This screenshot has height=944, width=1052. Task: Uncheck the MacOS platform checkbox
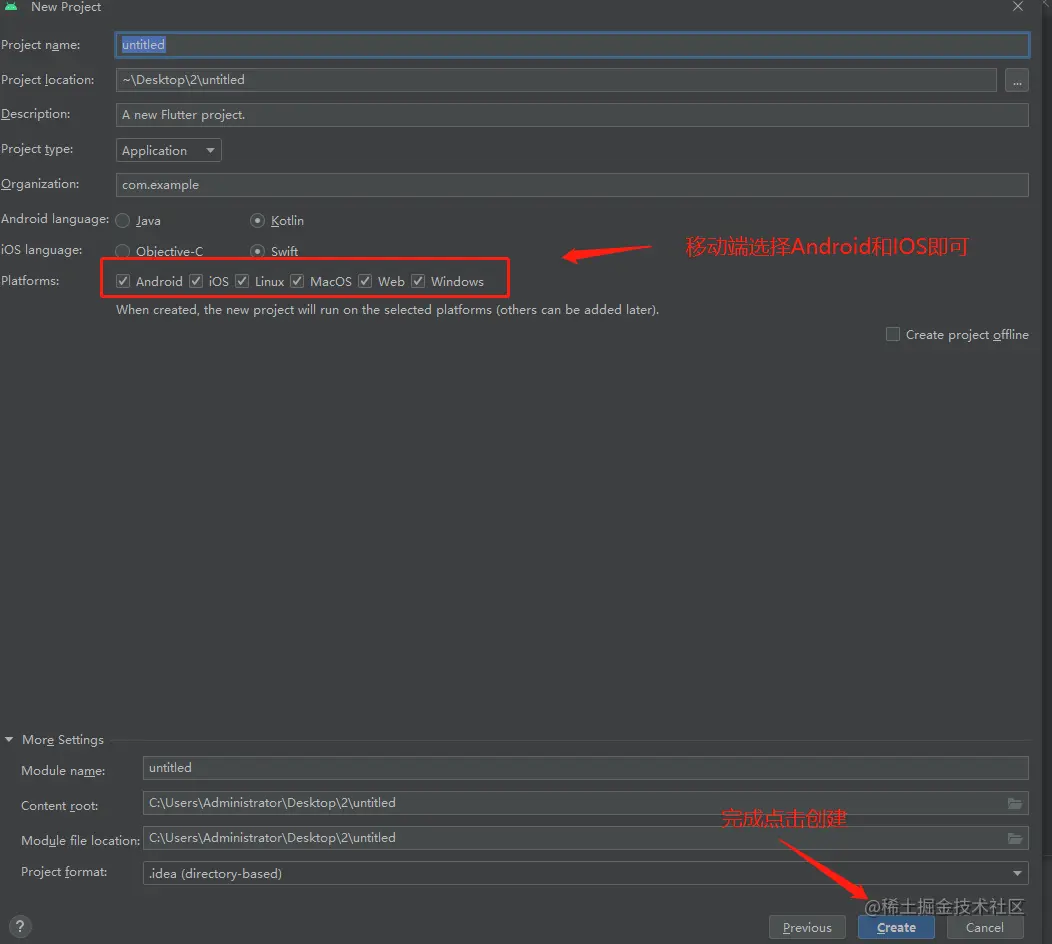click(297, 281)
